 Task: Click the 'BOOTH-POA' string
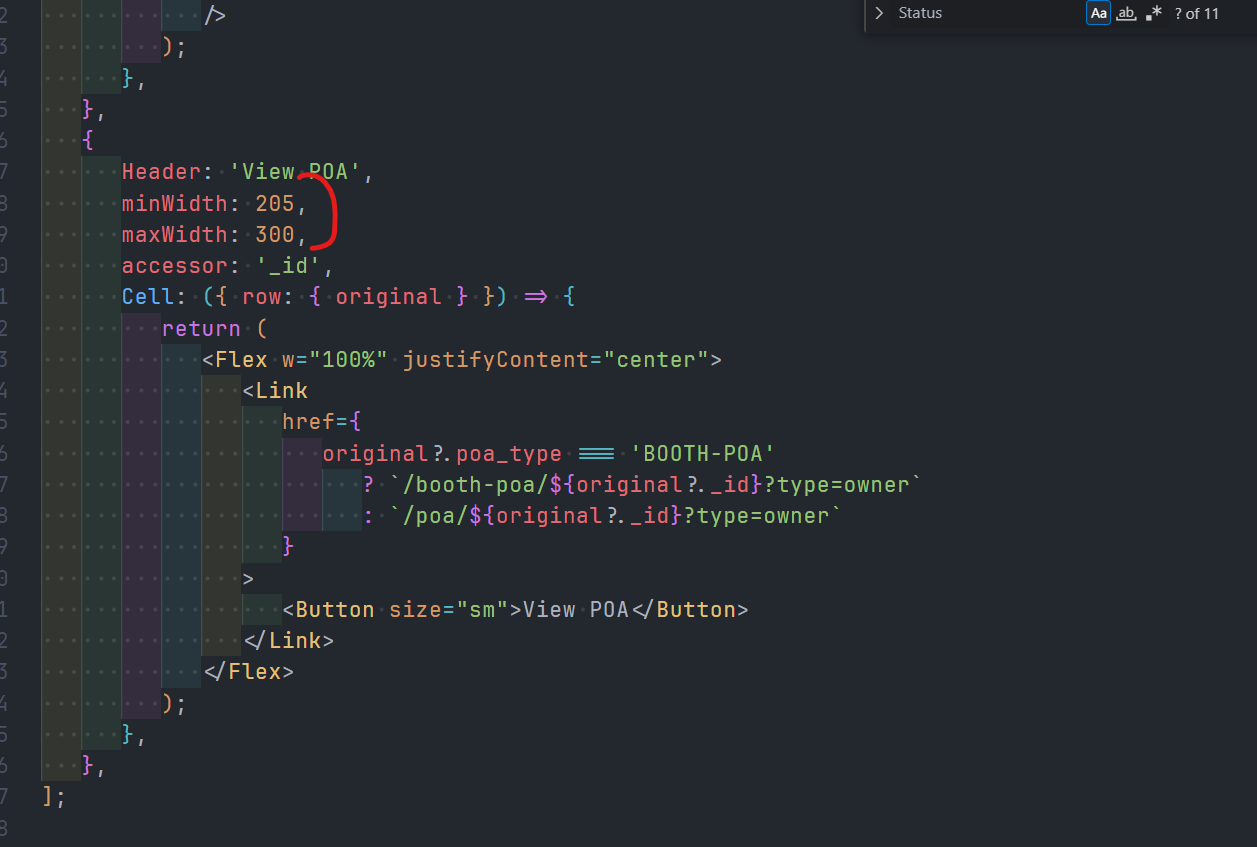[703, 454]
